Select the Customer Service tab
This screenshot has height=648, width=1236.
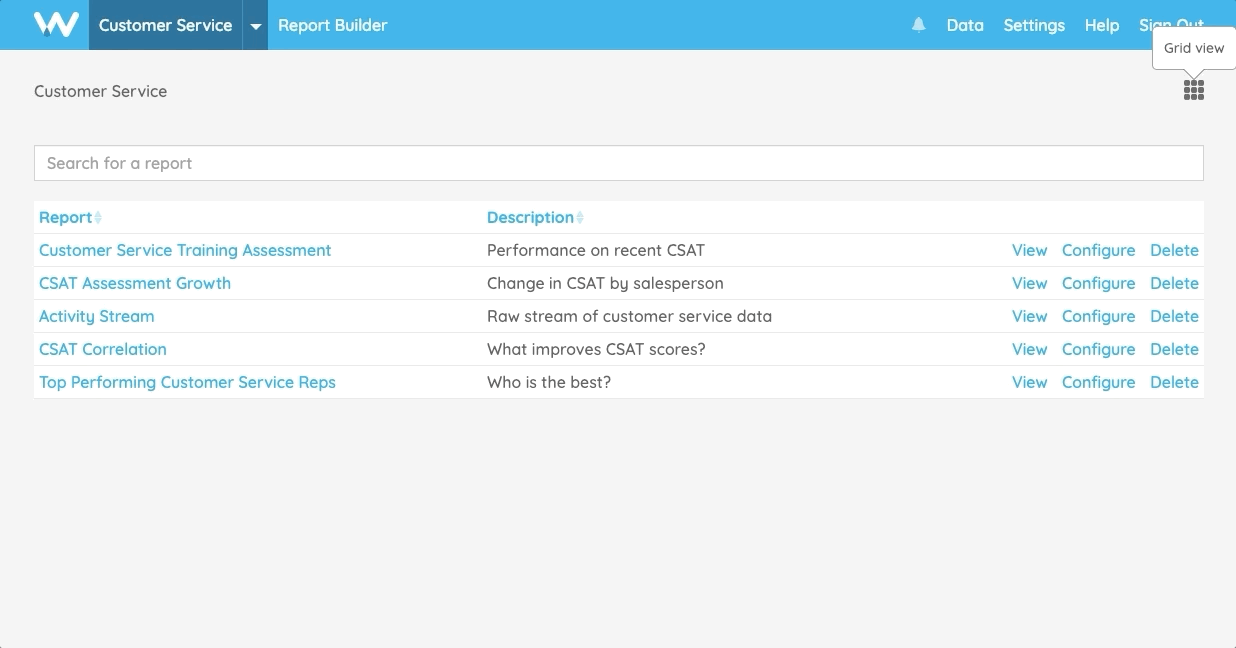coord(165,24)
